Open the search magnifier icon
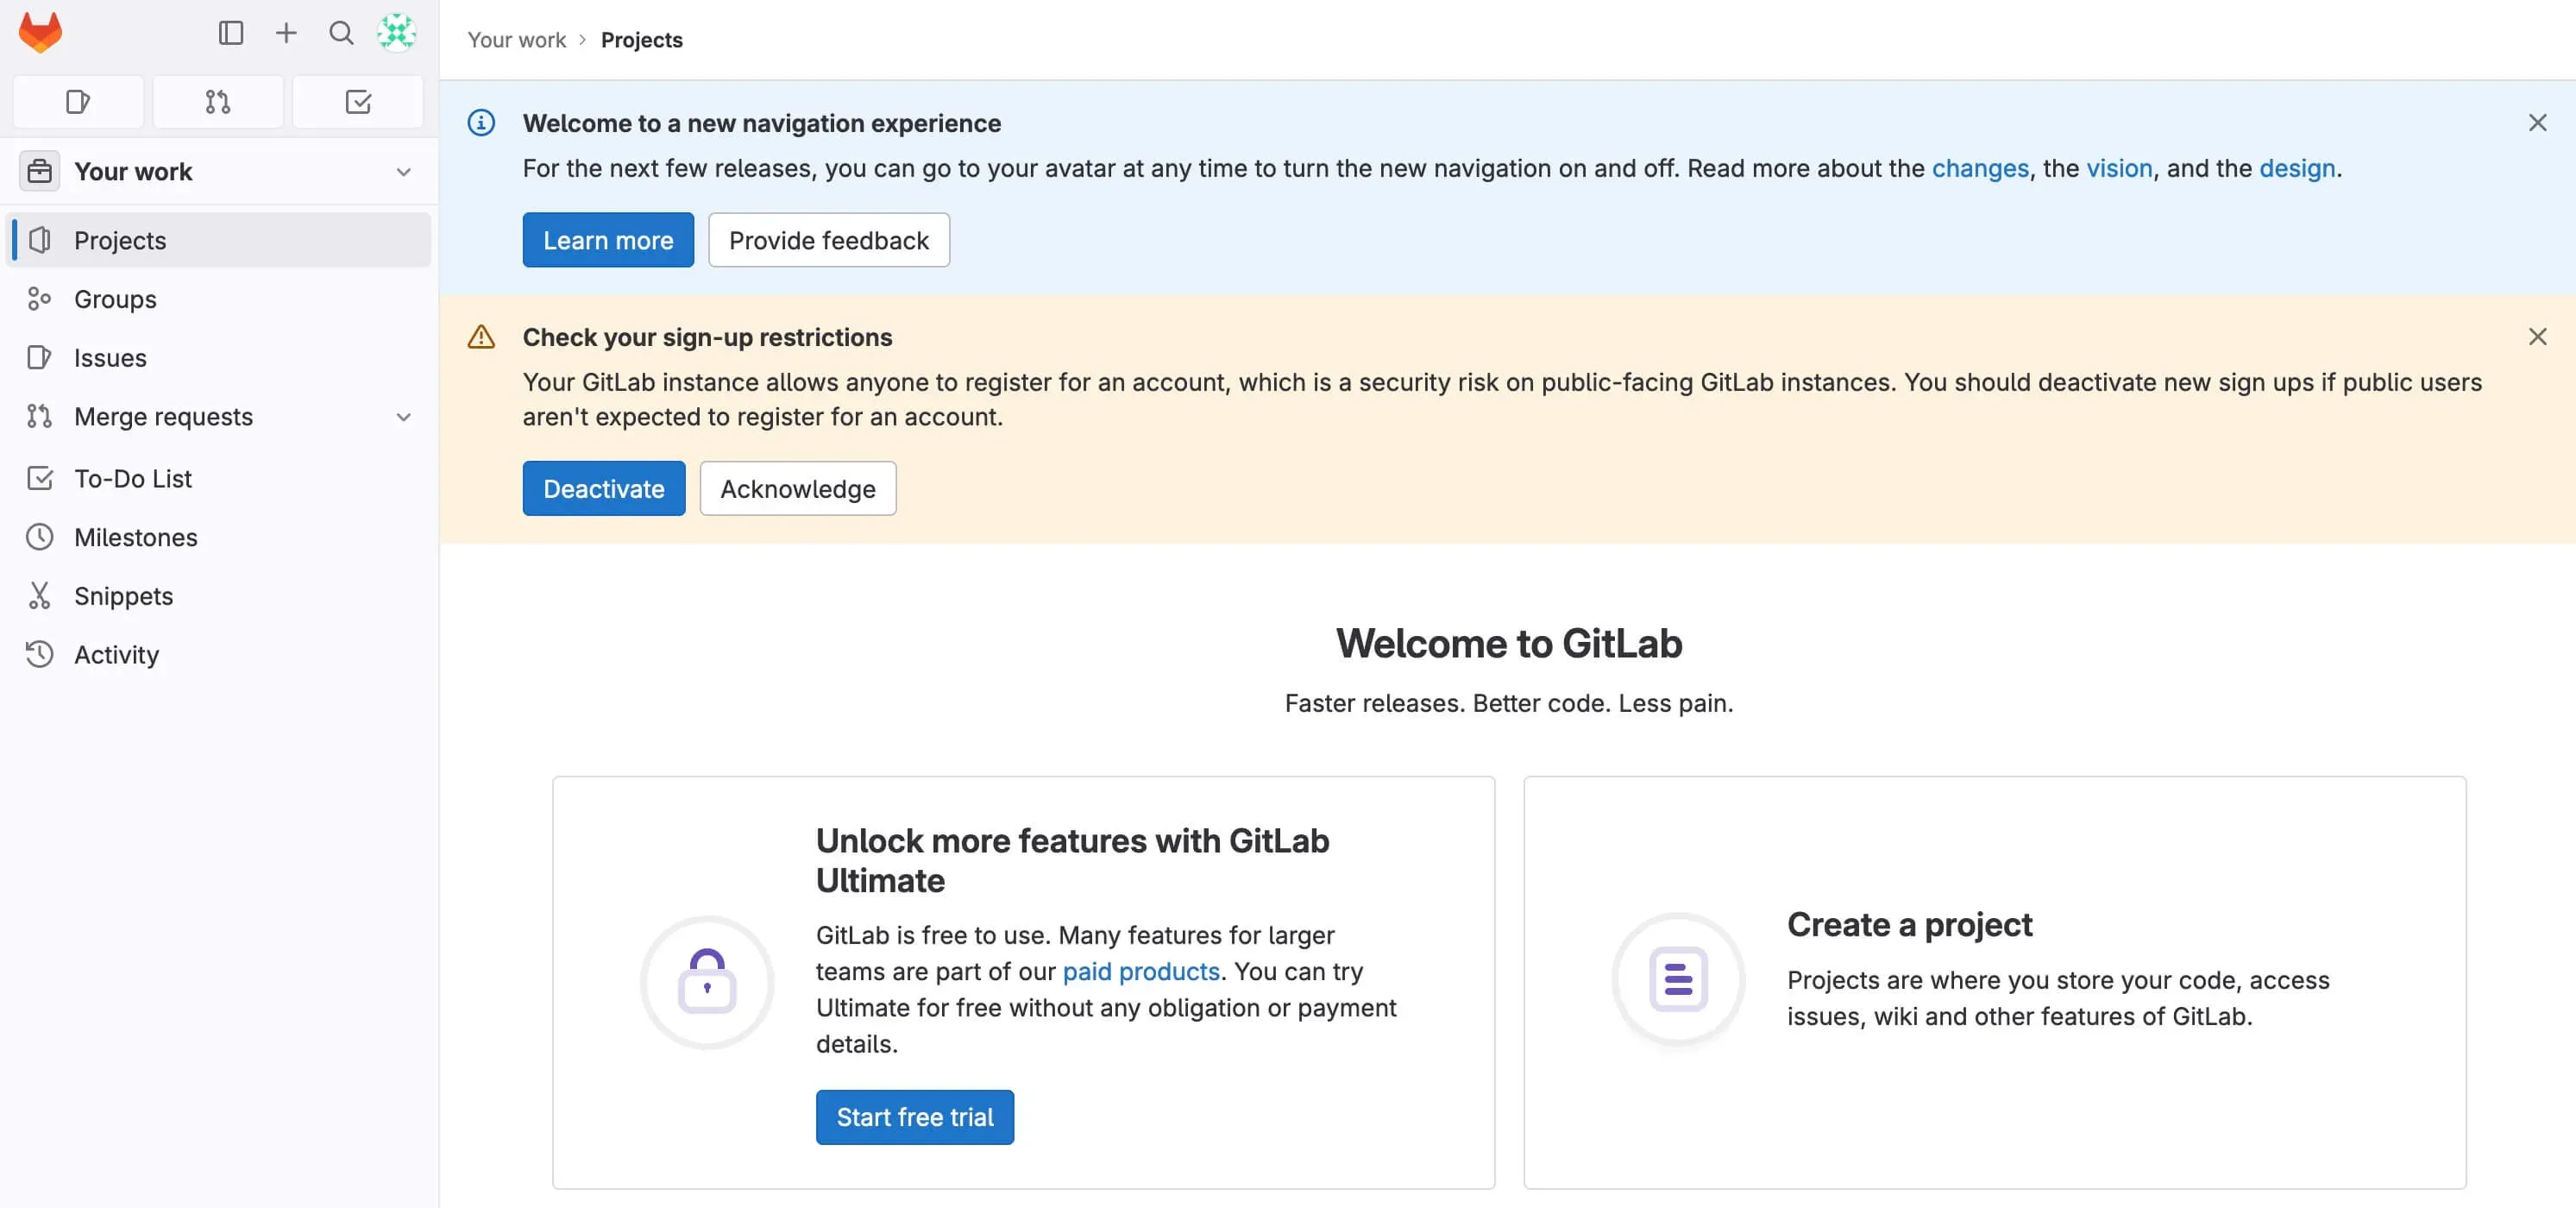Image resolution: width=2576 pixels, height=1208 pixels. click(341, 33)
